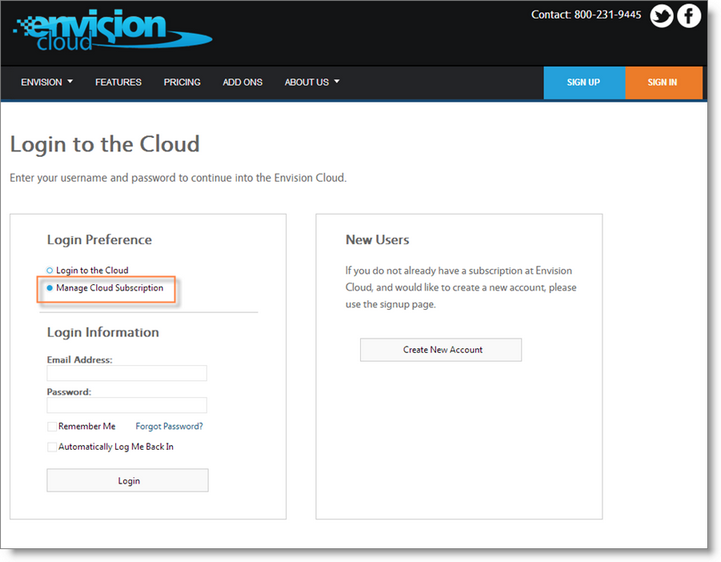The height and width of the screenshot is (562, 721).
Task: Focus the Password input field
Action: point(127,405)
